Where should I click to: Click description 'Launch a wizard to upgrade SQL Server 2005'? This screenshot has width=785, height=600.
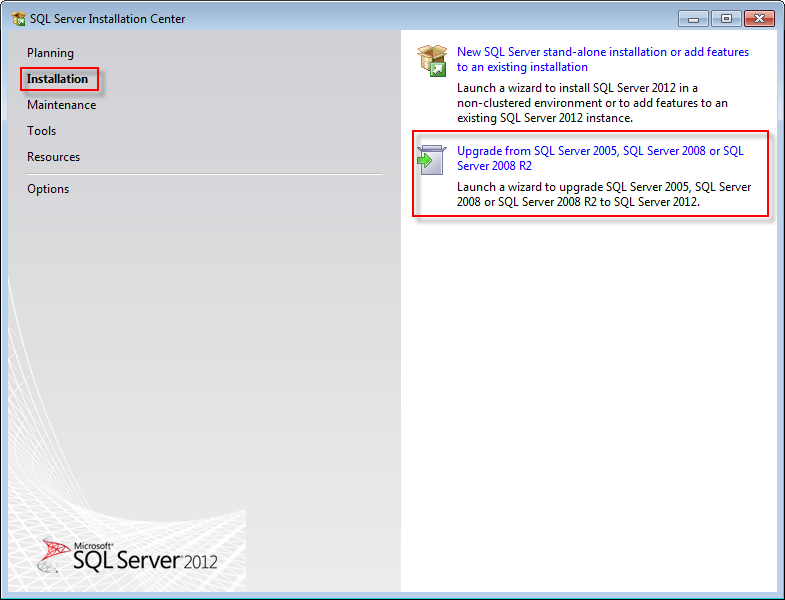click(604, 194)
